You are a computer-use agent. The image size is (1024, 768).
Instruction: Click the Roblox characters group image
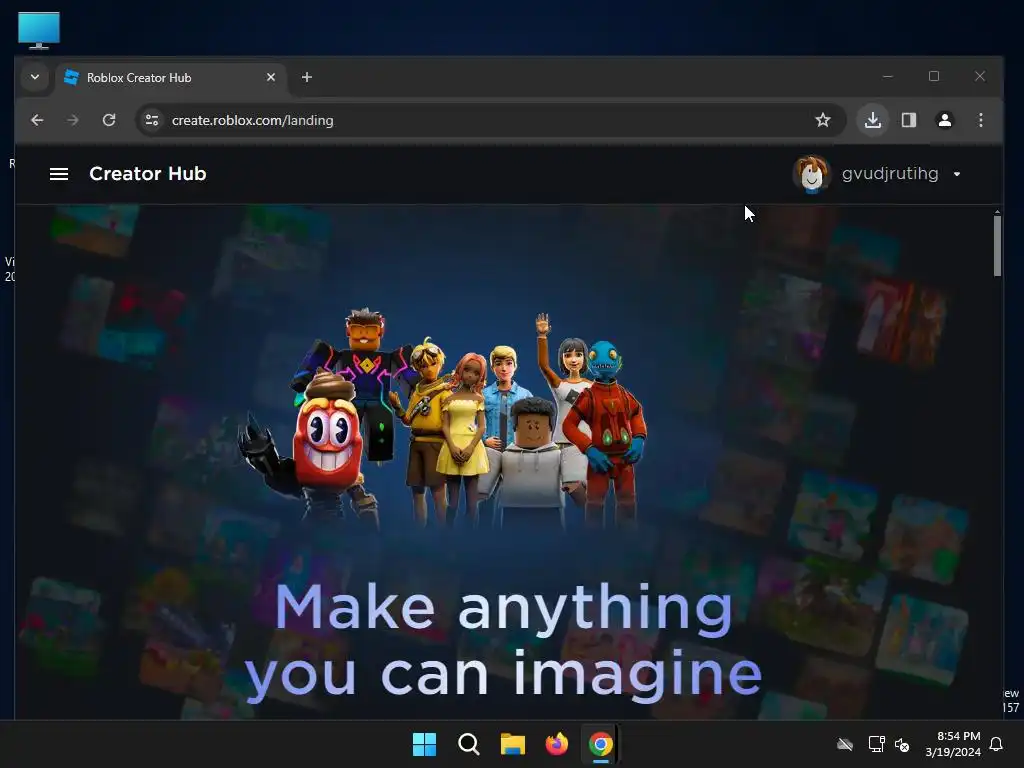pos(441,417)
